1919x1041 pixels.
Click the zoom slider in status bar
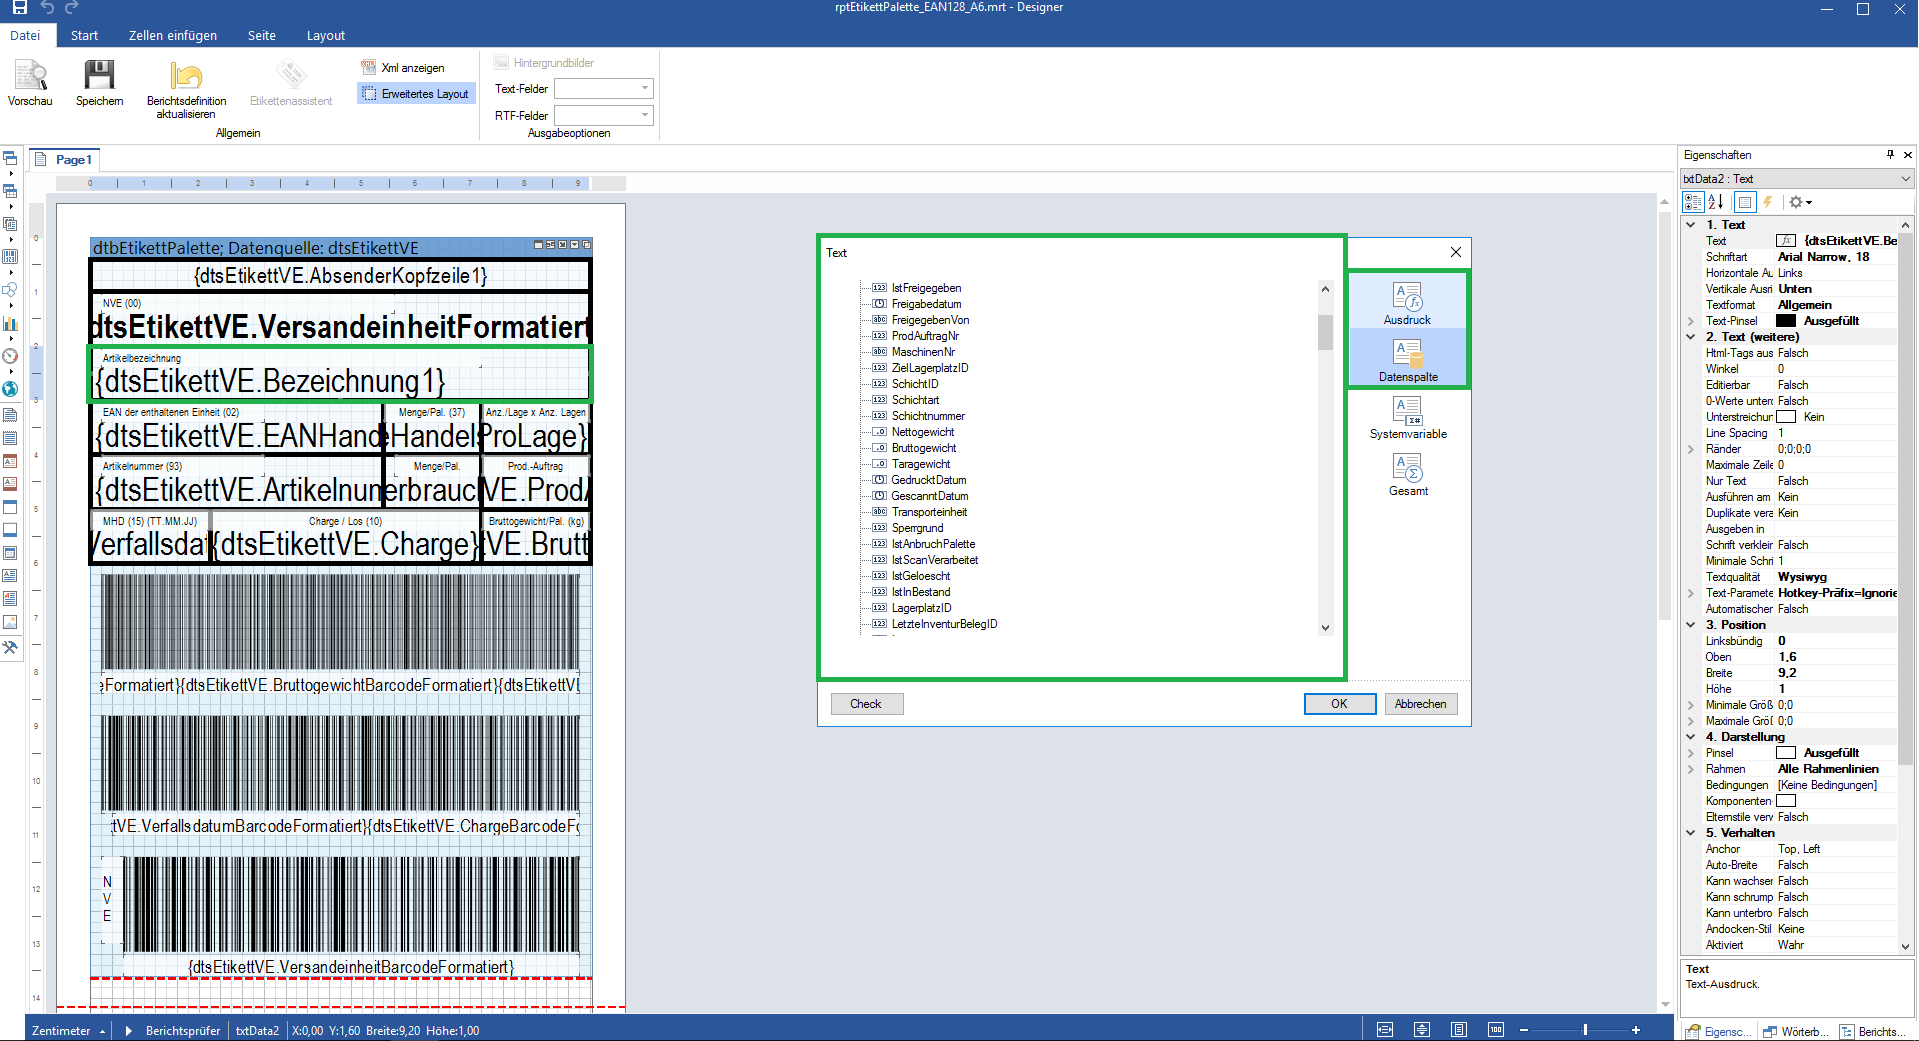tap(1585, 1030)
